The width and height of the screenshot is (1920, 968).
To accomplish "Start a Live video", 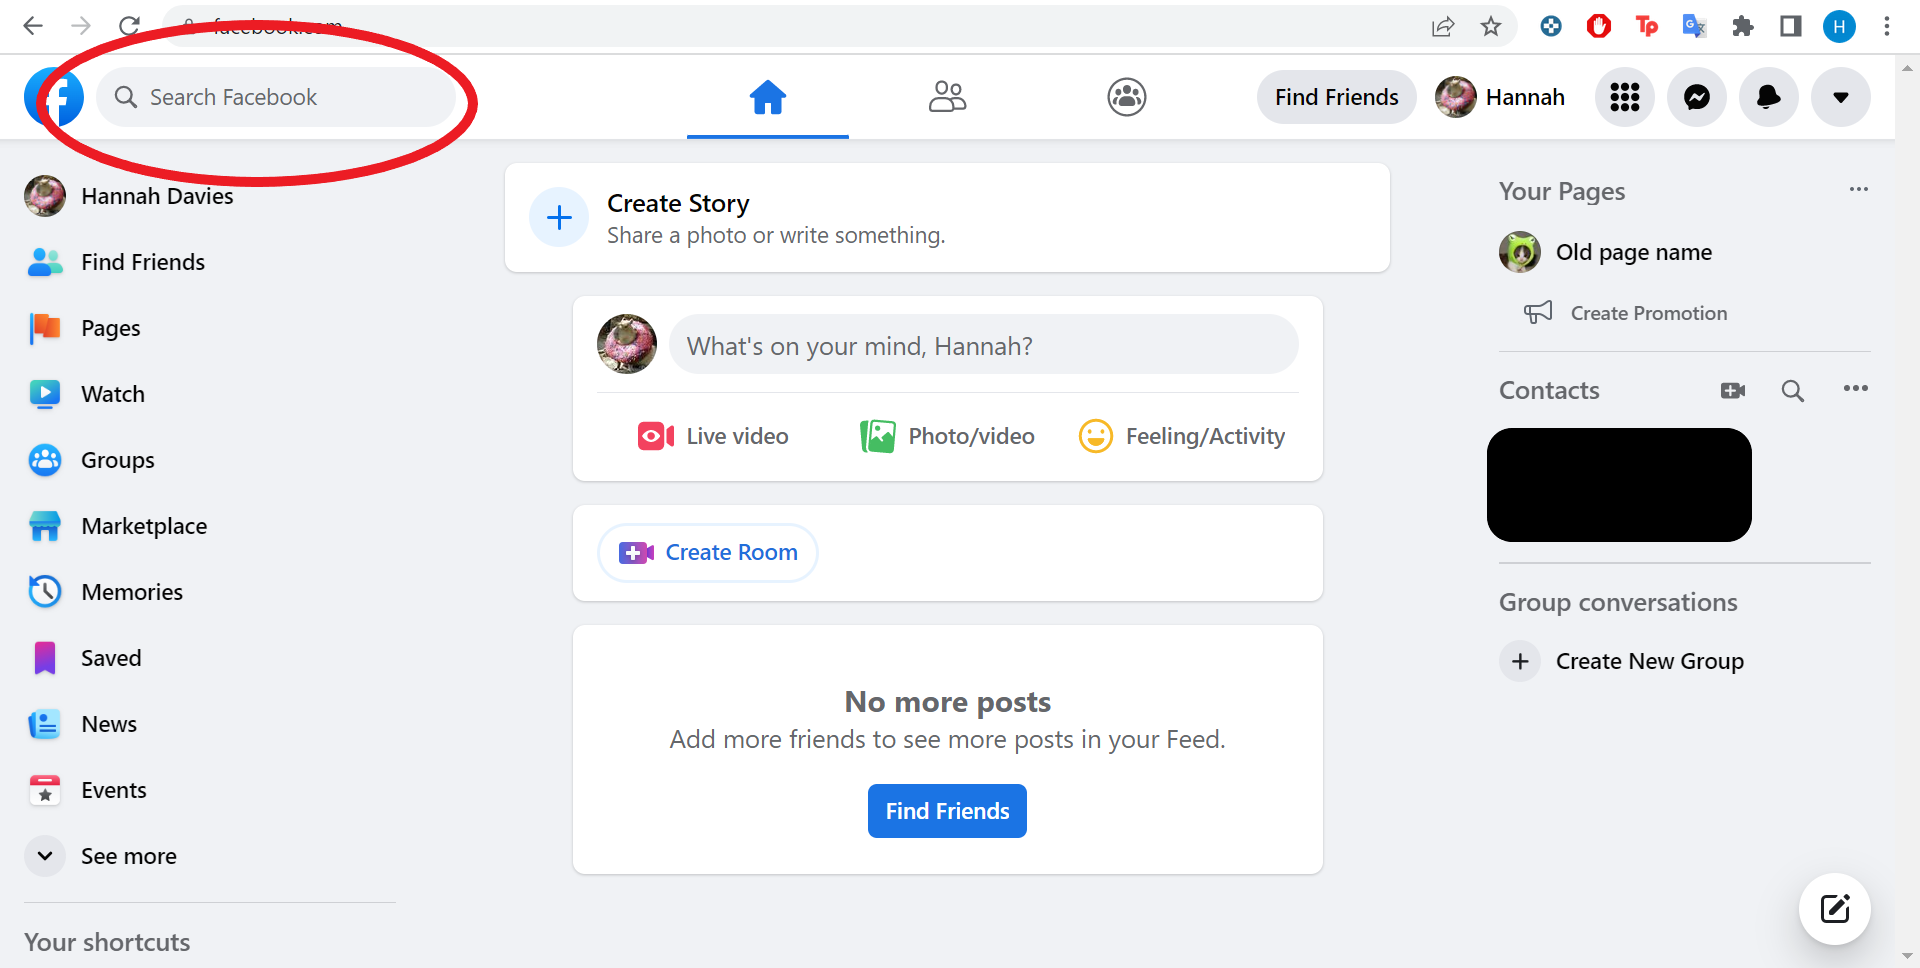I will pyautogui.click(x=714, y=436).
